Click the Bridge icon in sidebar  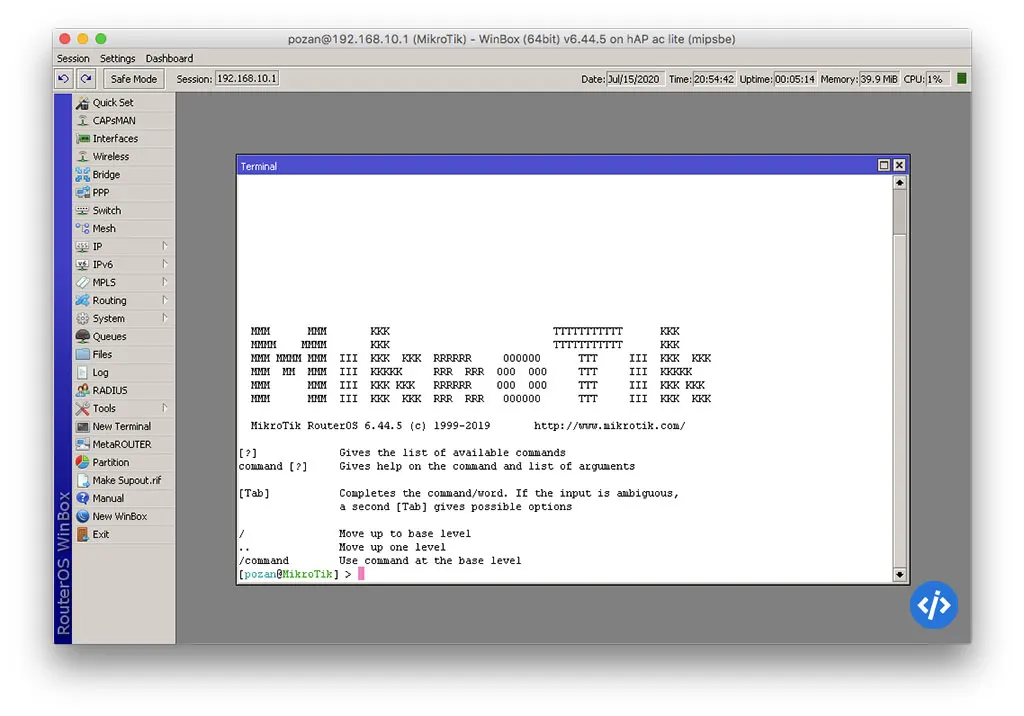click(x=83, y=175)
